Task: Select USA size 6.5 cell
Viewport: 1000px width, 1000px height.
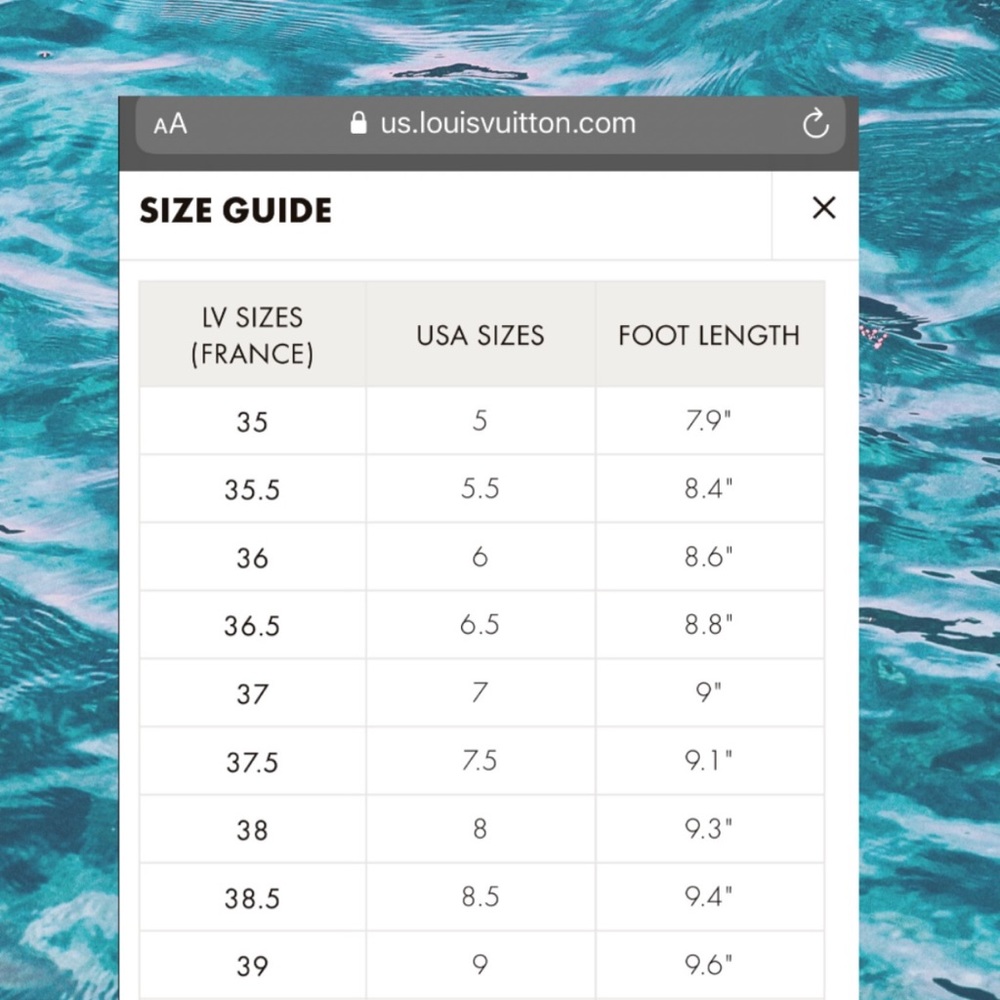Action: click(479, 624)
